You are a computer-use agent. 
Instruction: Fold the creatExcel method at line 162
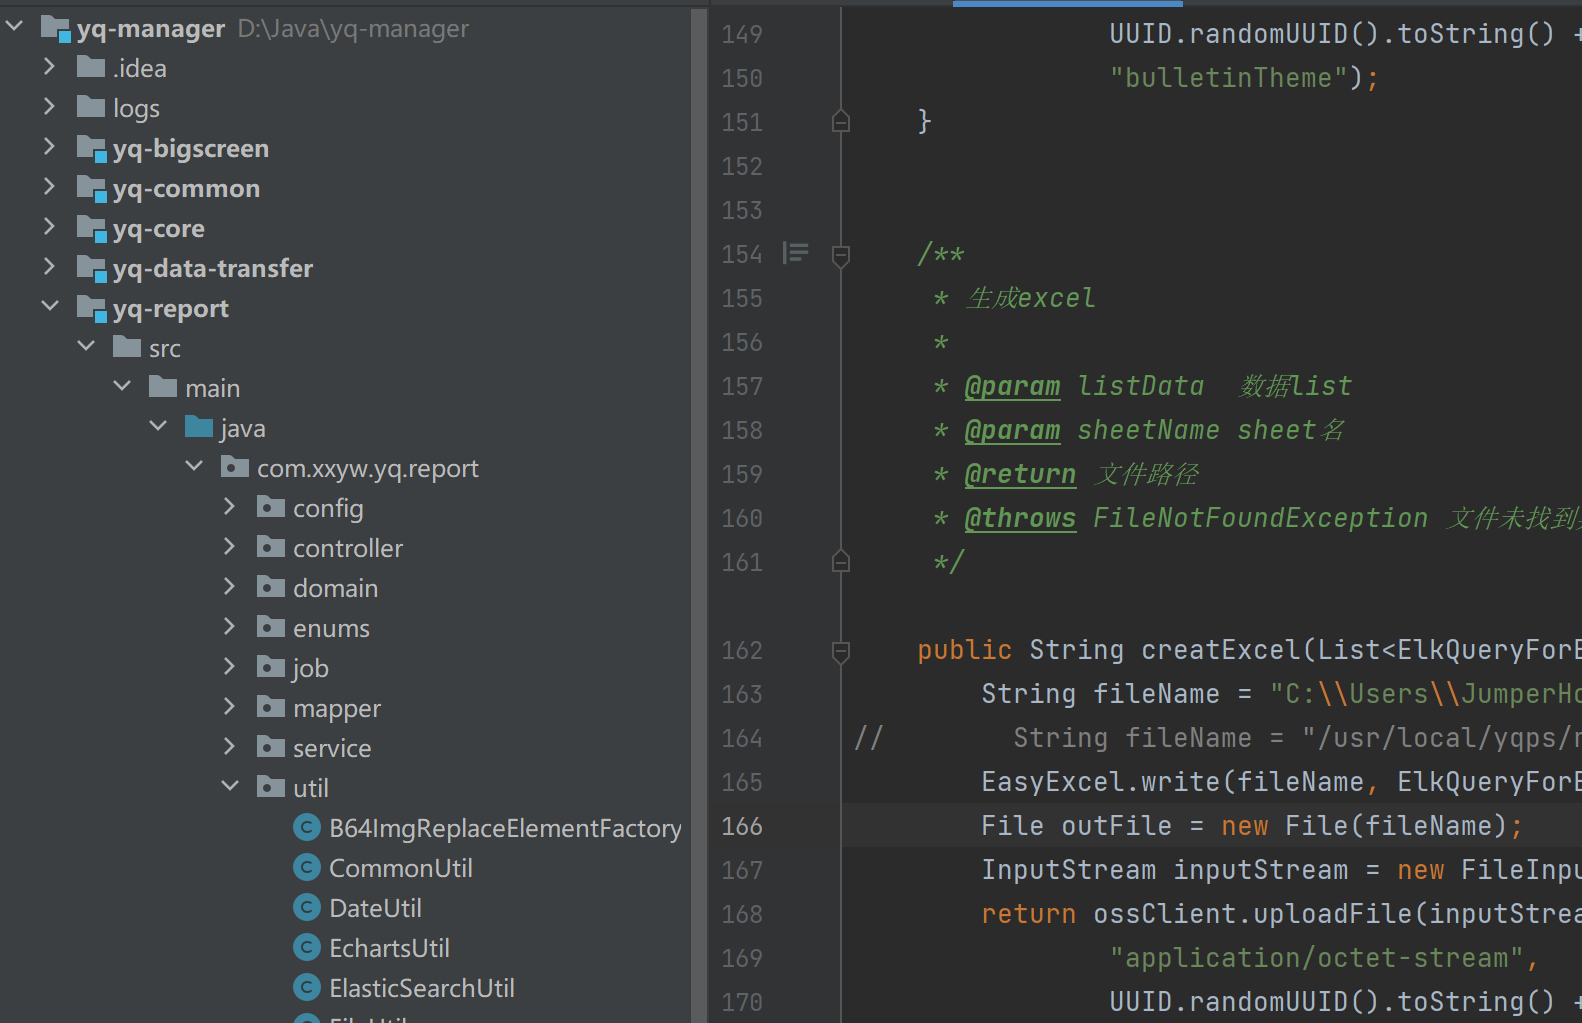(841, 651)
